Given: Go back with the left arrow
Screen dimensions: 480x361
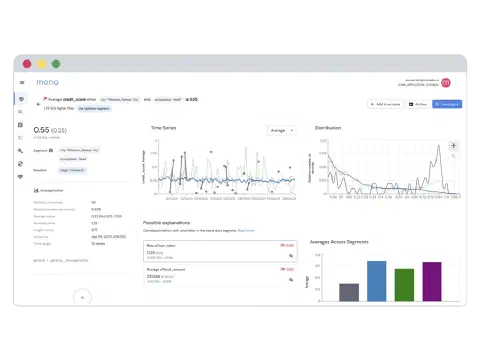Looking at the screenshot, I should [x=38, y=104].
